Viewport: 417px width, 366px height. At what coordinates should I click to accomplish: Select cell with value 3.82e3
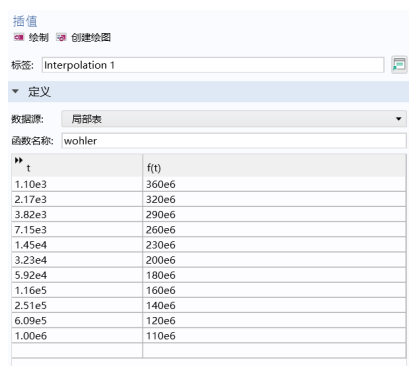(77, 214)
